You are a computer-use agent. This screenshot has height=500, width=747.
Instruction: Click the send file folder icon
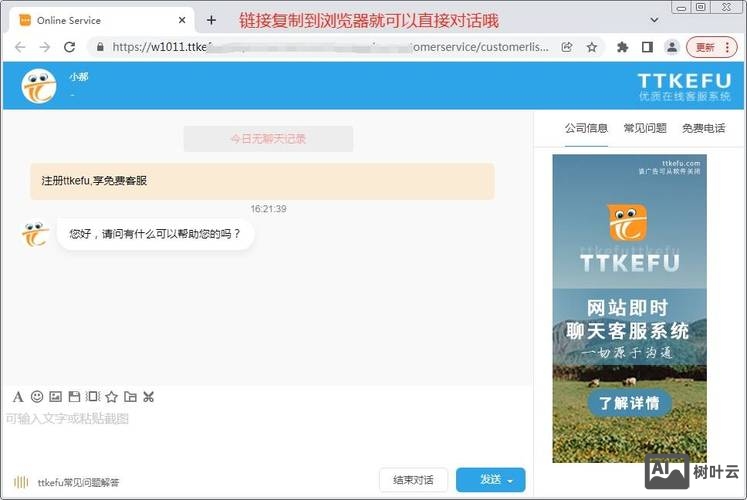point(130,396)
